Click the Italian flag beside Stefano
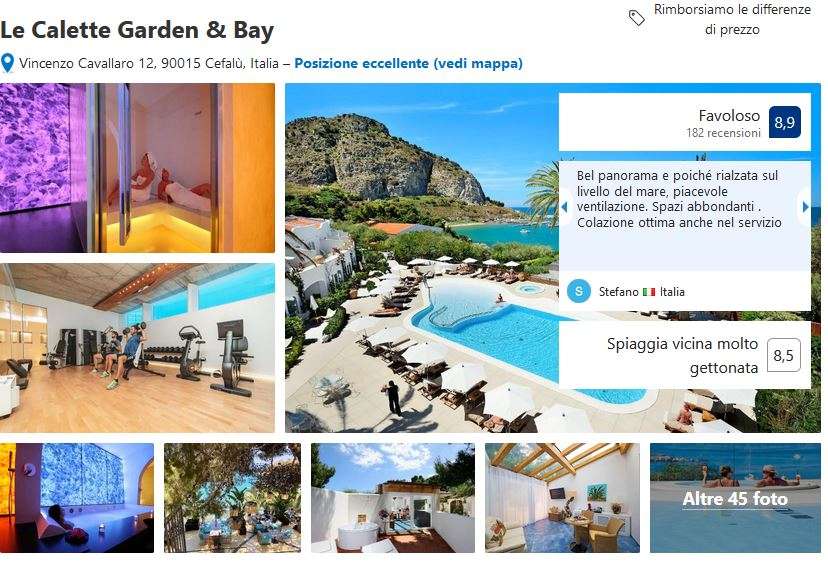828x561 pixels. point(649,292)
